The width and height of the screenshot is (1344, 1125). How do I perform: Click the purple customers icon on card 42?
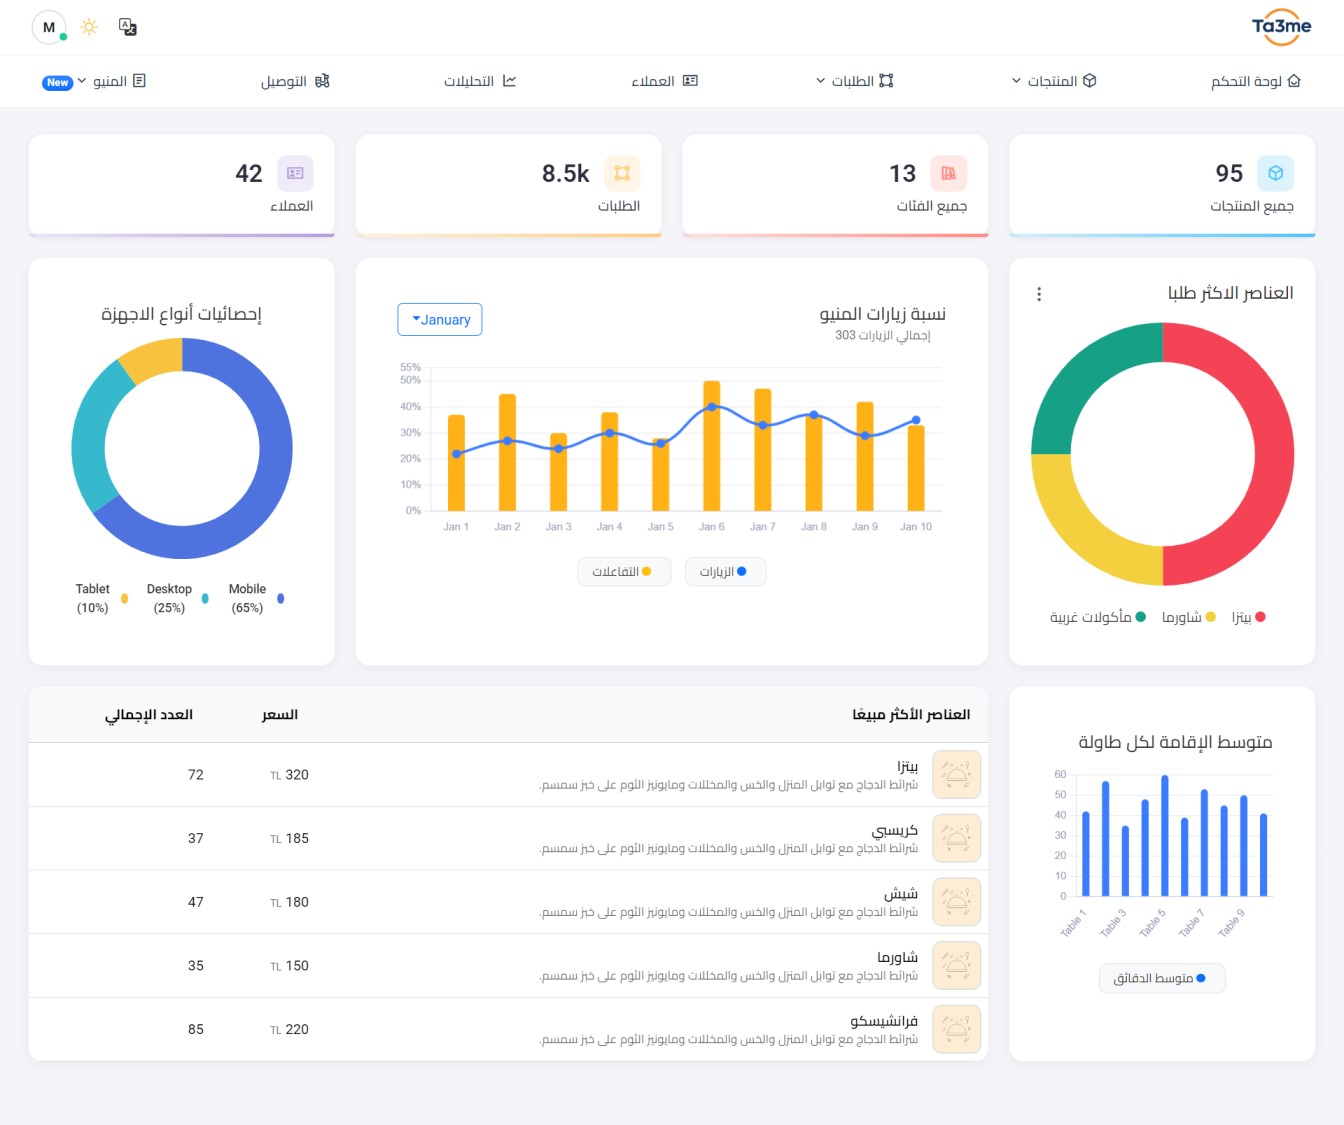pyautogui.click(x=295, y=173)
